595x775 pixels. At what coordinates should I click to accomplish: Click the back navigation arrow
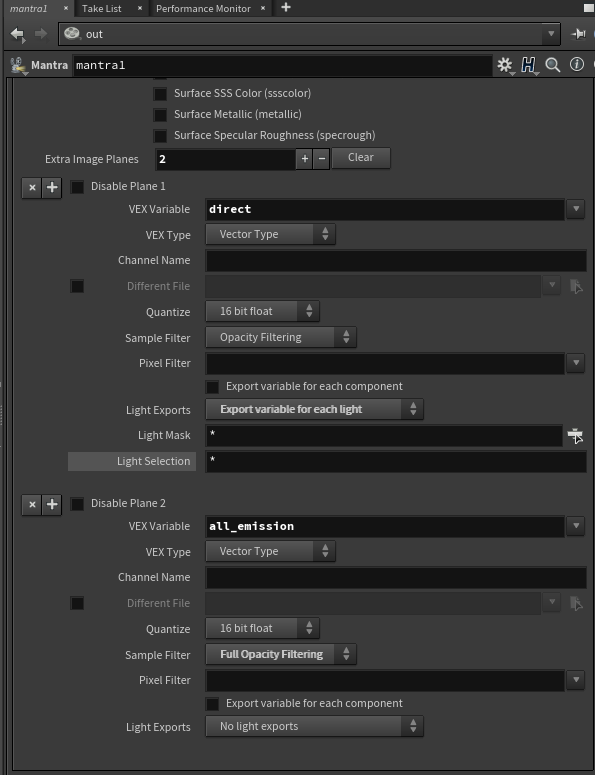click(18, 34)
